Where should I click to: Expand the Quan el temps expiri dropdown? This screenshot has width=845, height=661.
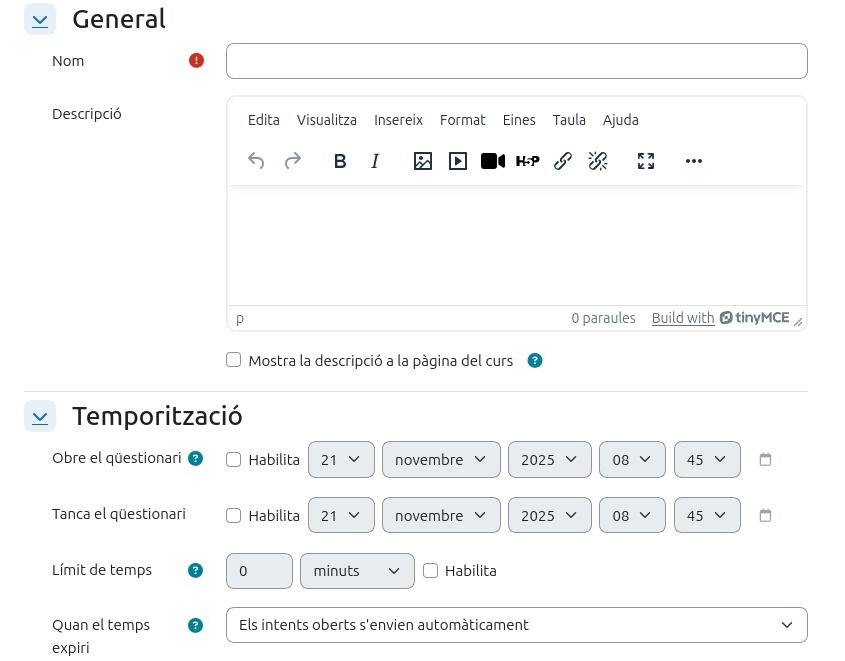516,625
